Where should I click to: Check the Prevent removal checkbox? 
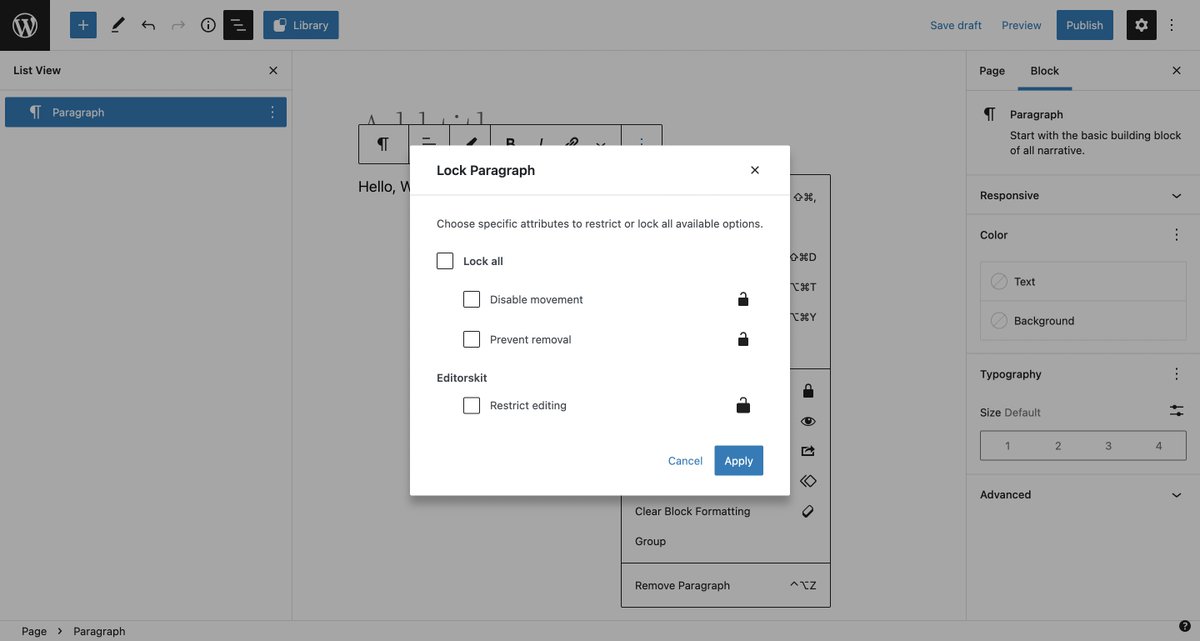472,339
